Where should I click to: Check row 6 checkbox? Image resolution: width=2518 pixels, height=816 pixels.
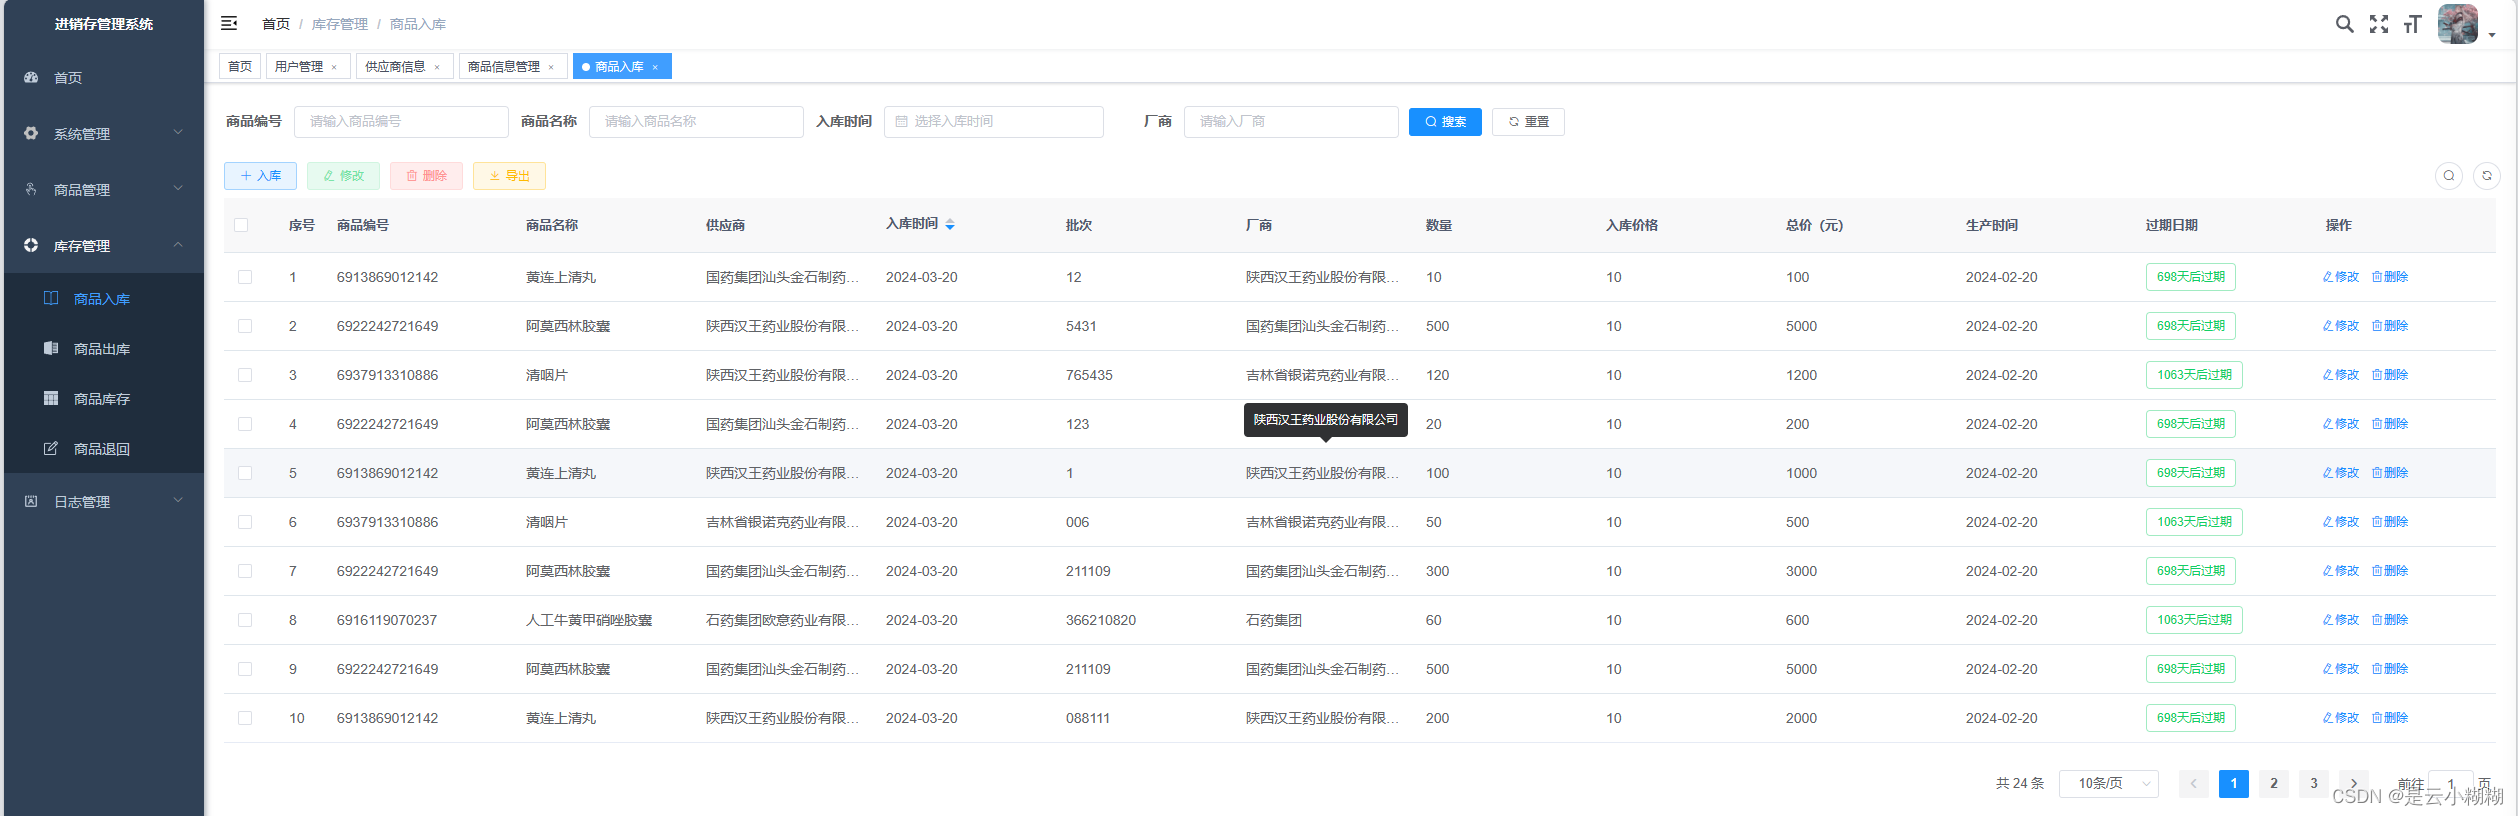[245, 522]
